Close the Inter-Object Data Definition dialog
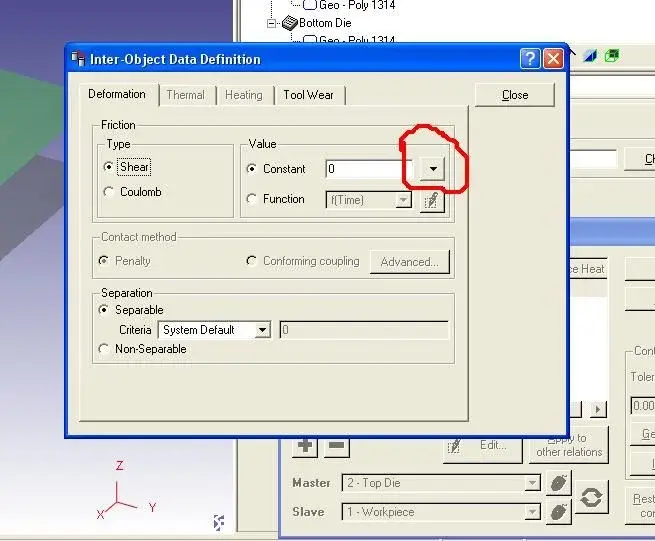This screenshot has width=655, height=541. coord(553,58)
